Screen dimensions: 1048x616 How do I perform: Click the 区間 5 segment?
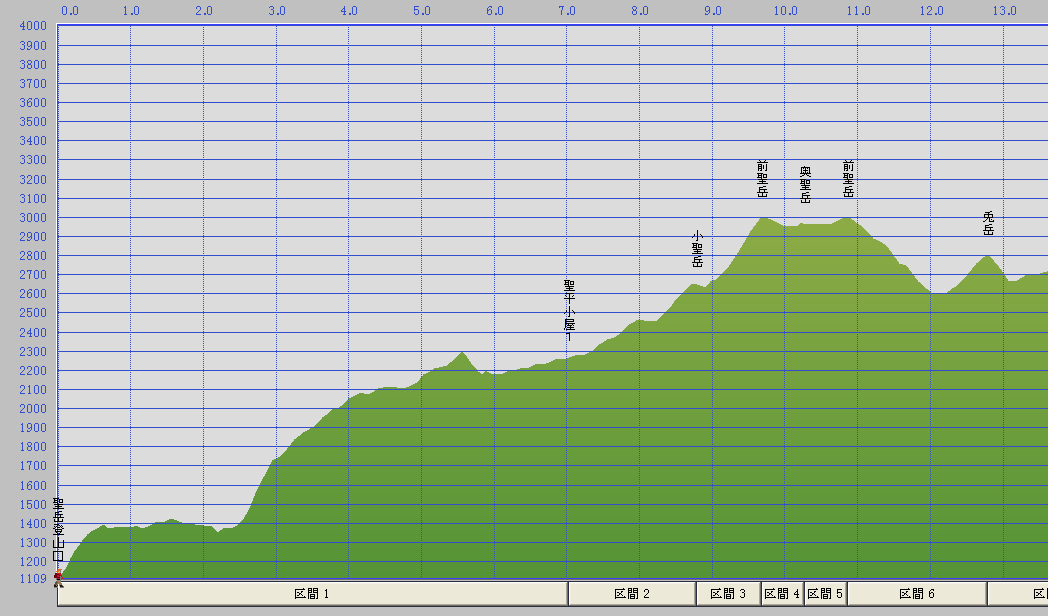pyautogui.click(x=825, y=594)
